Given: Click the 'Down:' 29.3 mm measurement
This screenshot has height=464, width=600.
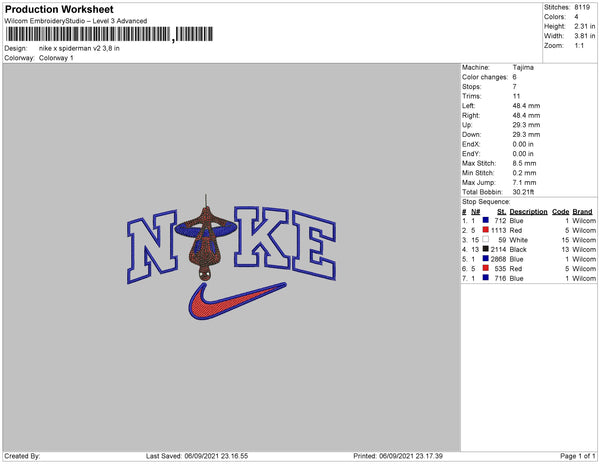Looking at the screenshot, I should [x=527, y=134].
